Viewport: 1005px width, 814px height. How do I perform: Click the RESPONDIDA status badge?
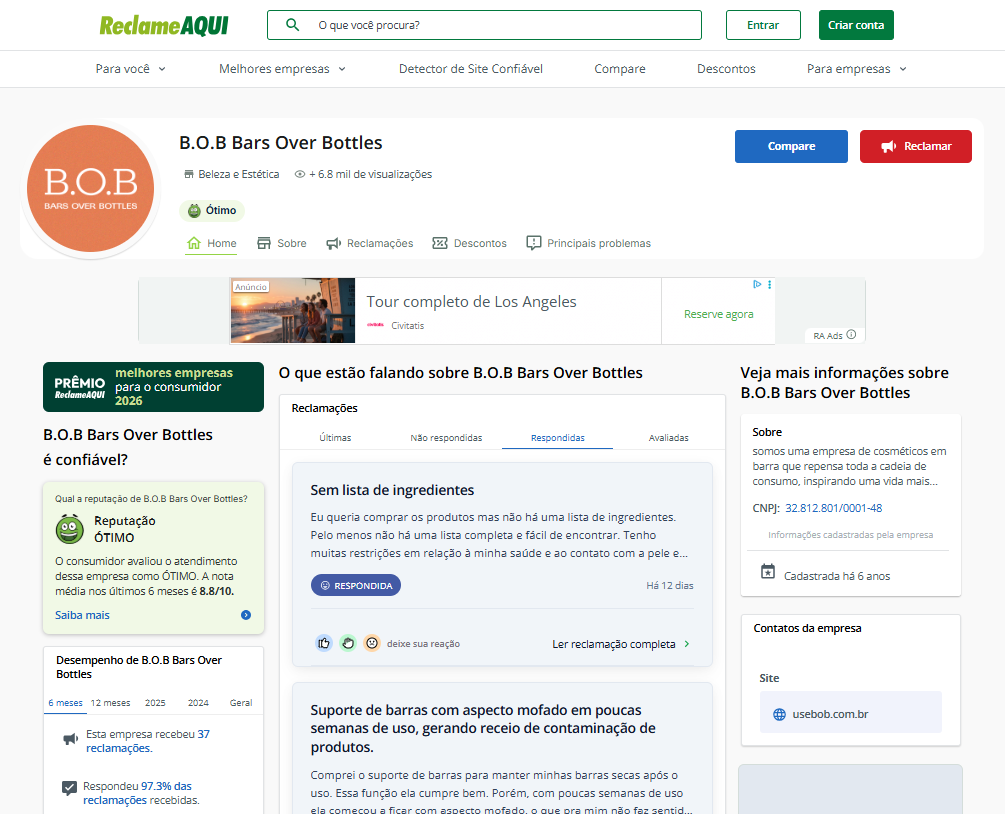pyautogui.click(x=356, y=585)
